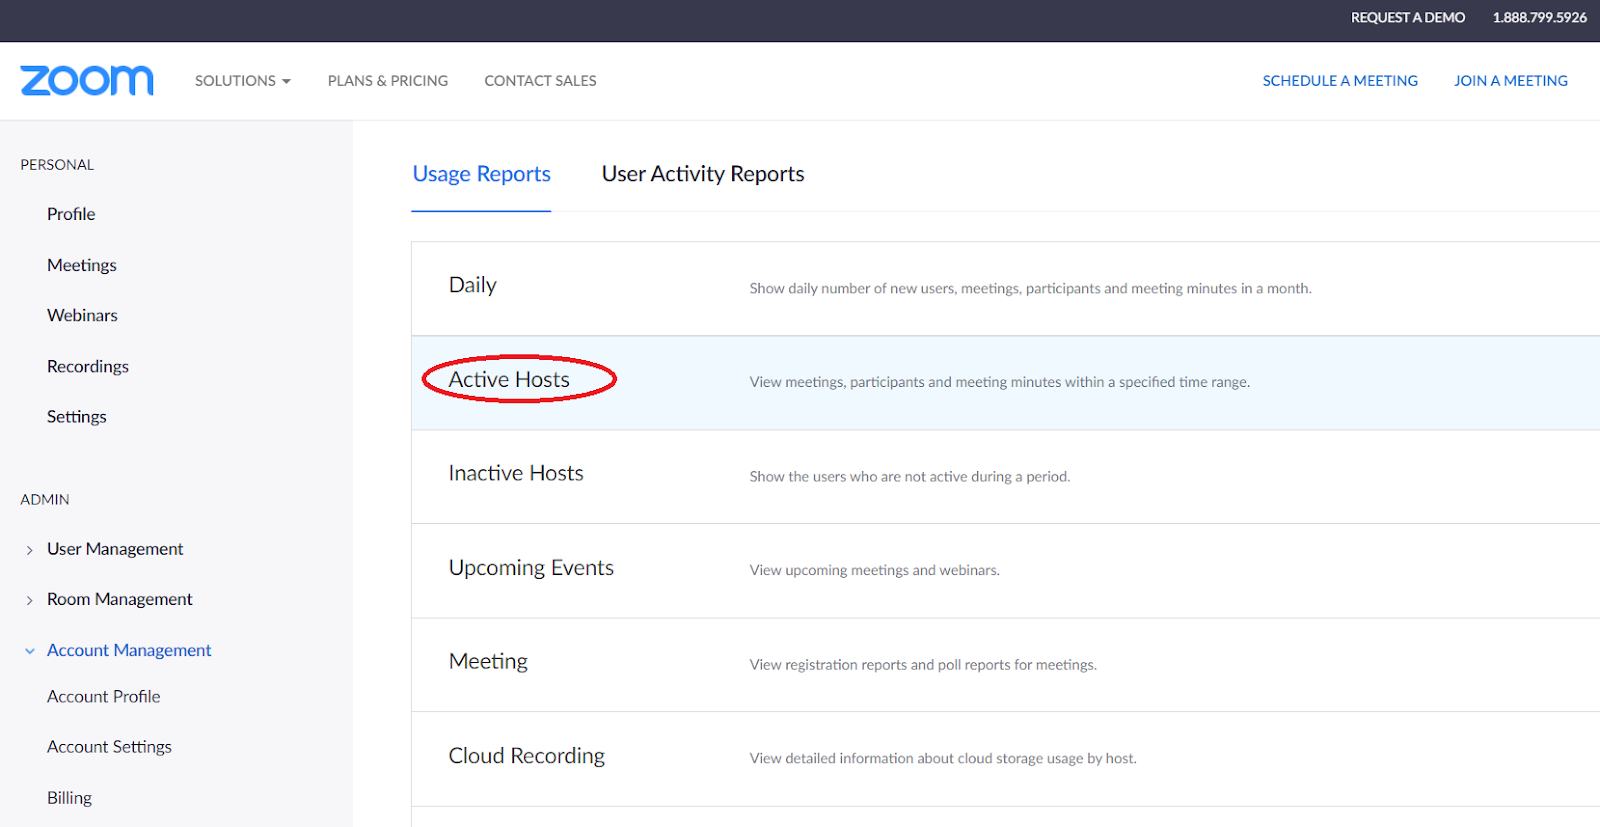The width and height of the screenshot is (1600, 827).
Task: Open the Meeting report
Action: pyautogui.click(x=488, y=662)
